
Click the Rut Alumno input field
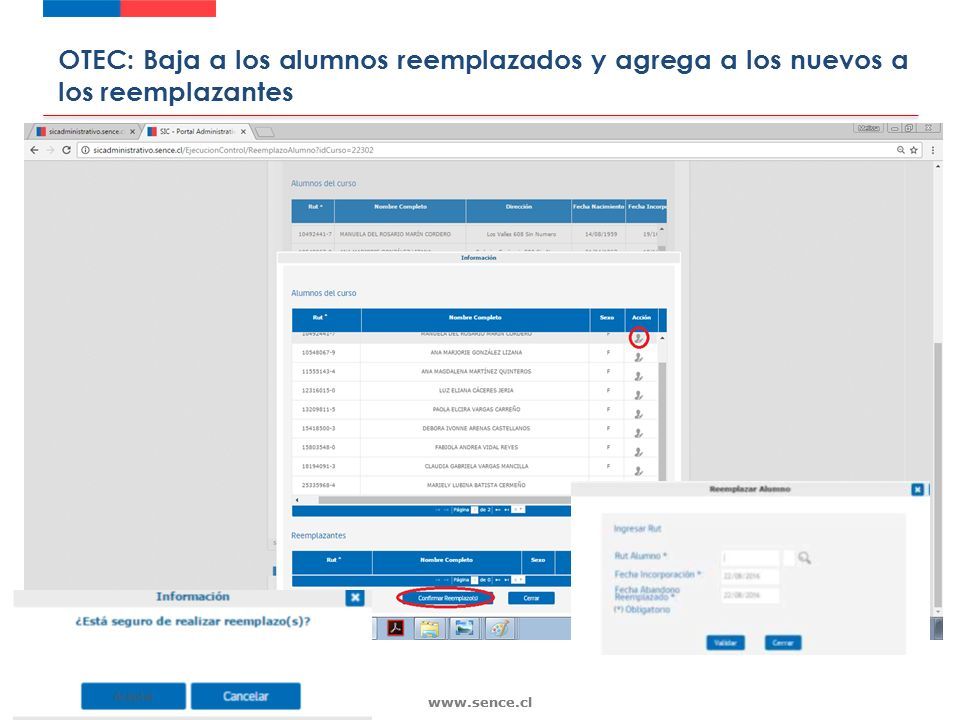(x=750, y=557)
